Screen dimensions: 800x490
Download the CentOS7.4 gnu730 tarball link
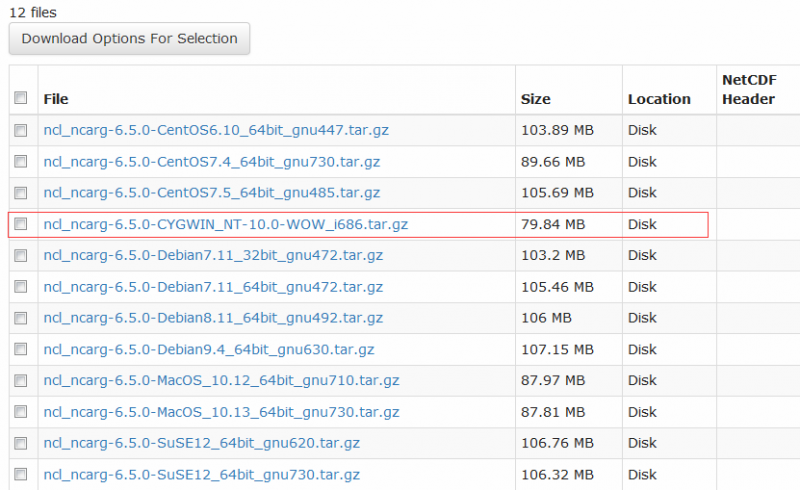click(211, 161)
